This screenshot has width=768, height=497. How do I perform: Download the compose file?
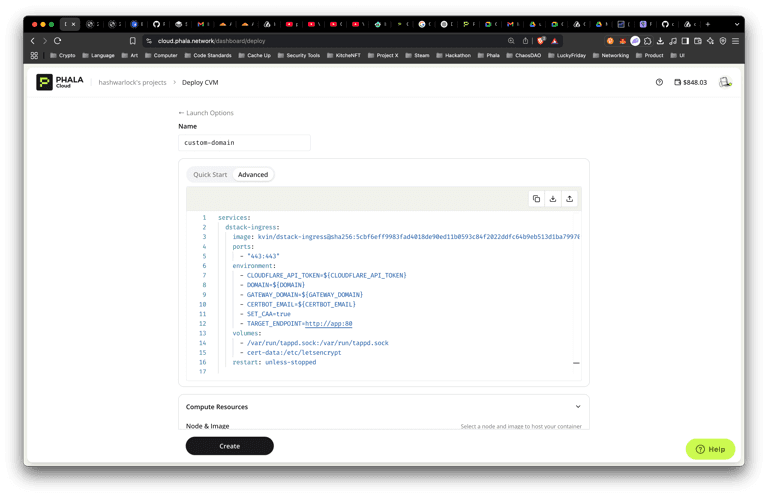pos(553,199)
